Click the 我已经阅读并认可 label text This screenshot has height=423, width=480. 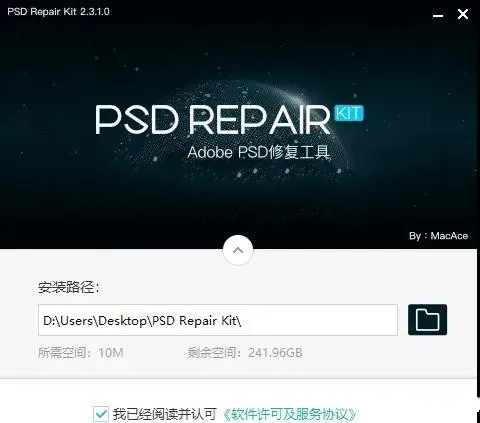tap(165, 414)
